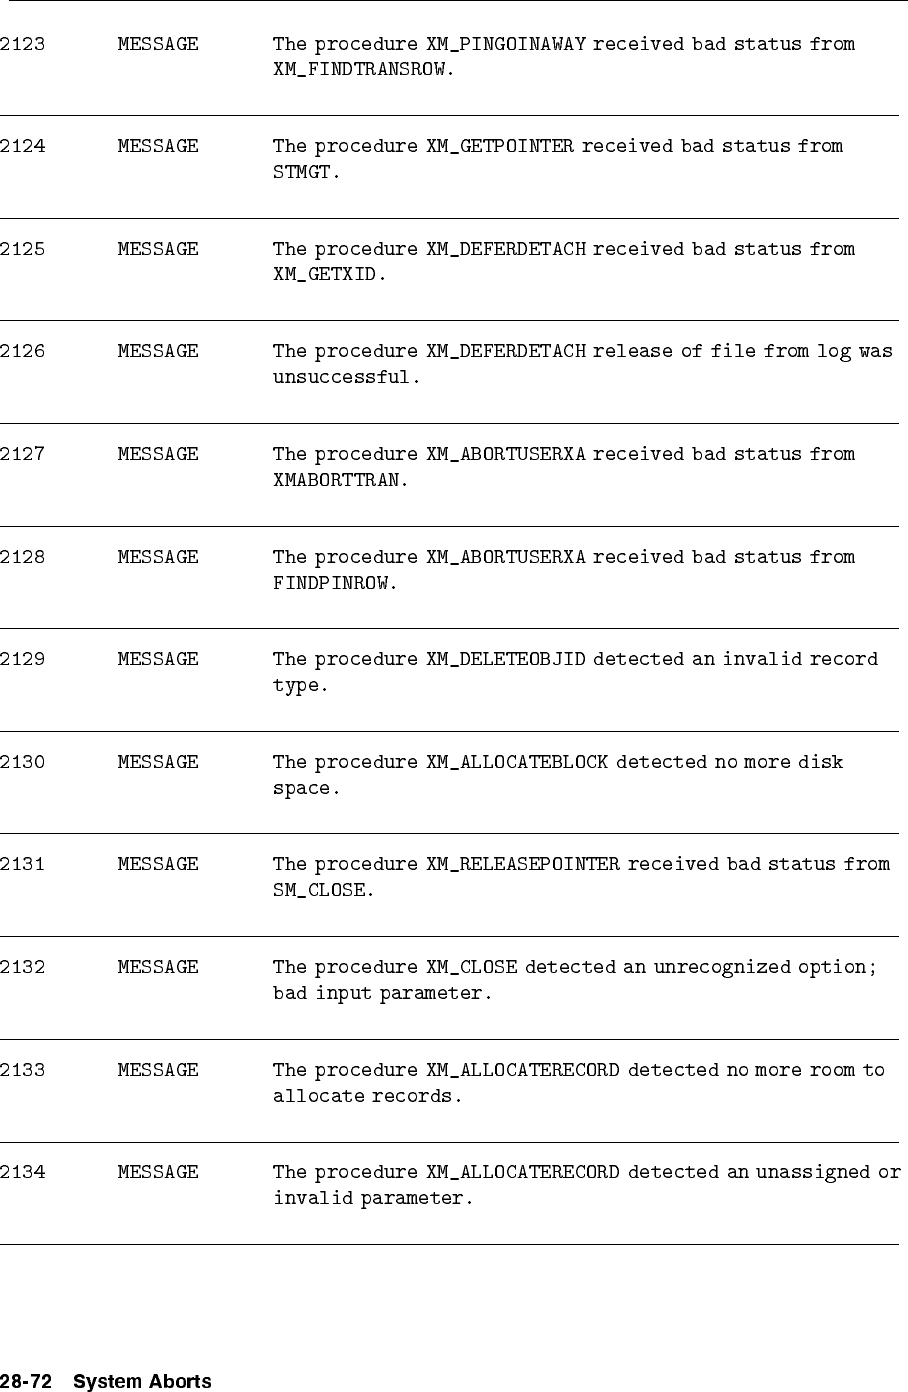Click the XM_PINGOINAWAY procedure name

coord(506,44)
